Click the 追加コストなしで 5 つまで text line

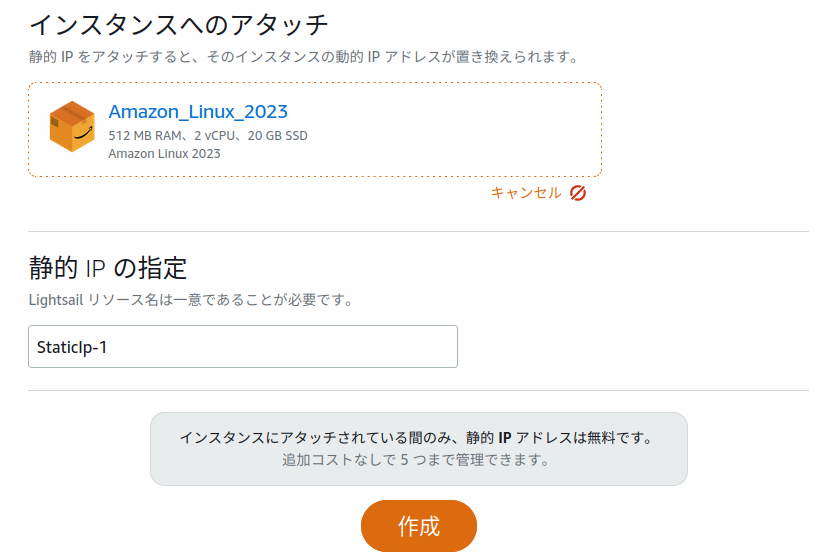pyautogui.click(x=416, y=461)
